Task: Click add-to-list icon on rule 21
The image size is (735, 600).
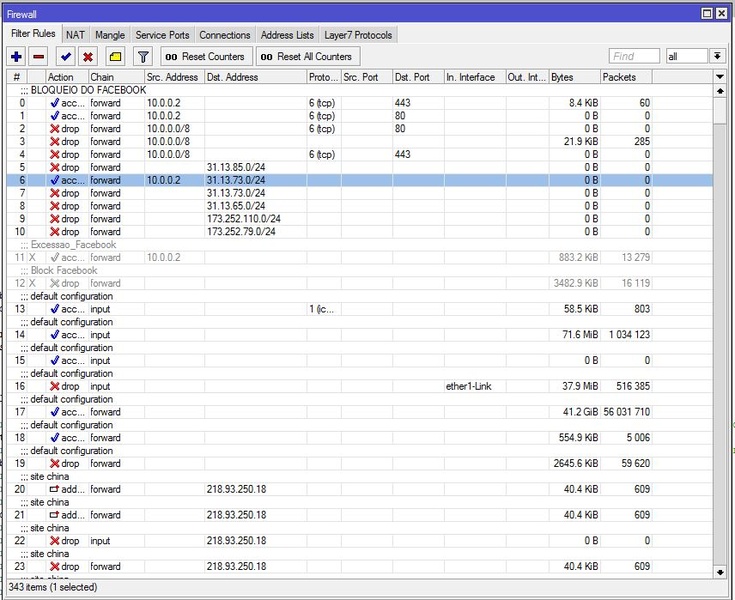Action: click(55, 515)
